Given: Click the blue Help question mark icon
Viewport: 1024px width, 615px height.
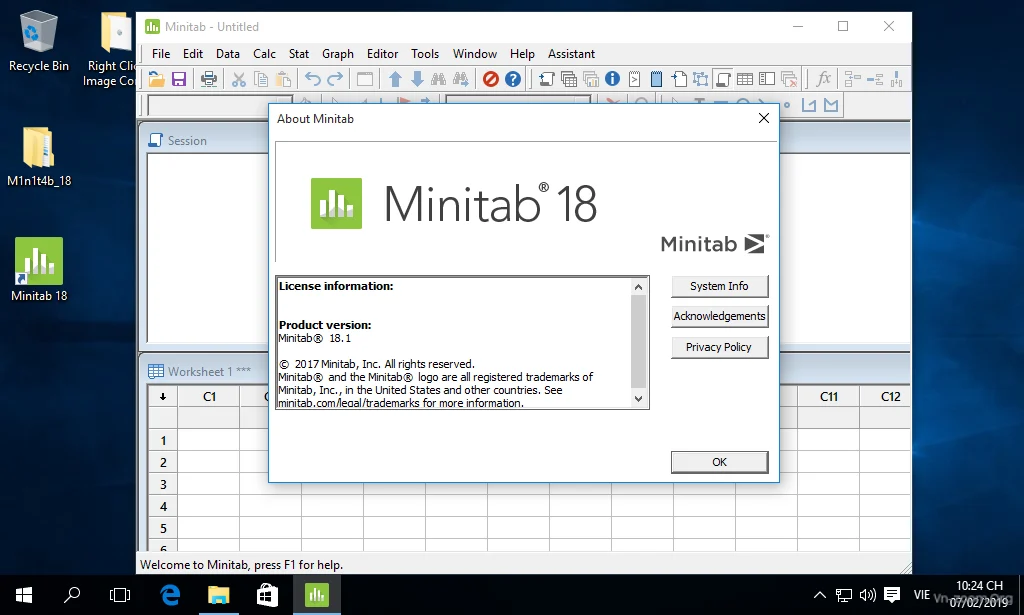Looking at the screenshot, I should click(513, 79).
